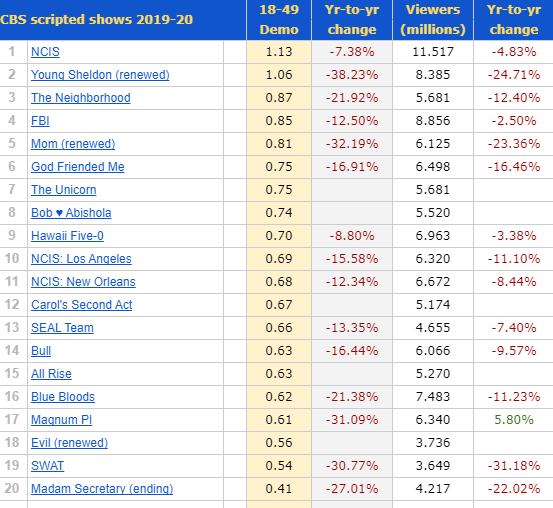Select Mom demo change -32.19%
Screen dimensions: 553x508
tap(352, 144)
